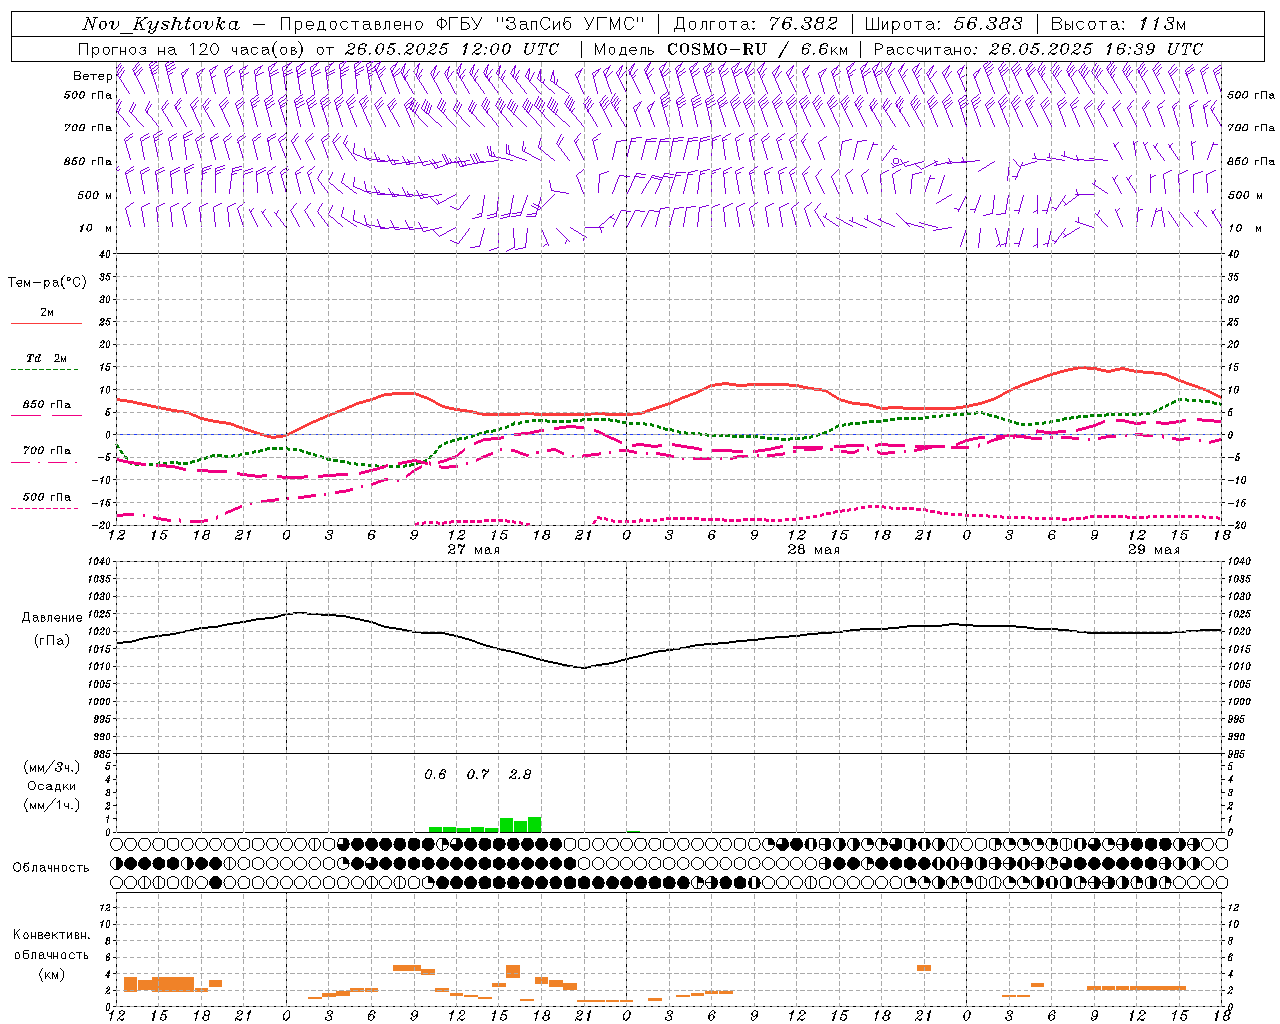Click the Долгота: 76.382 header field
This screenshot has height=1024, width=1280.
tap(755, 24)
